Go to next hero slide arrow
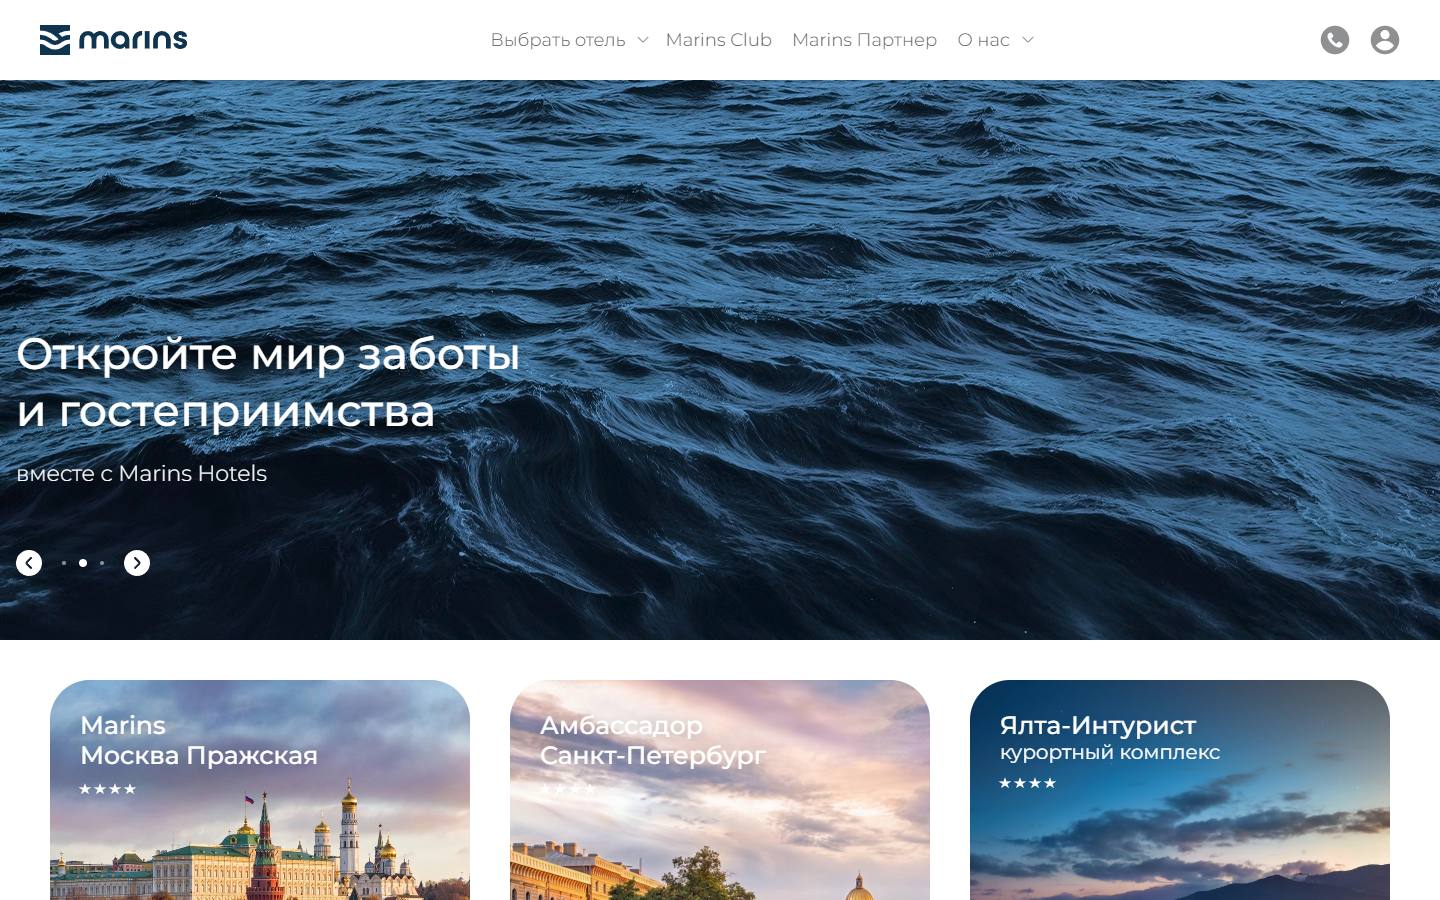1440x900 pixels. (137, 563)
